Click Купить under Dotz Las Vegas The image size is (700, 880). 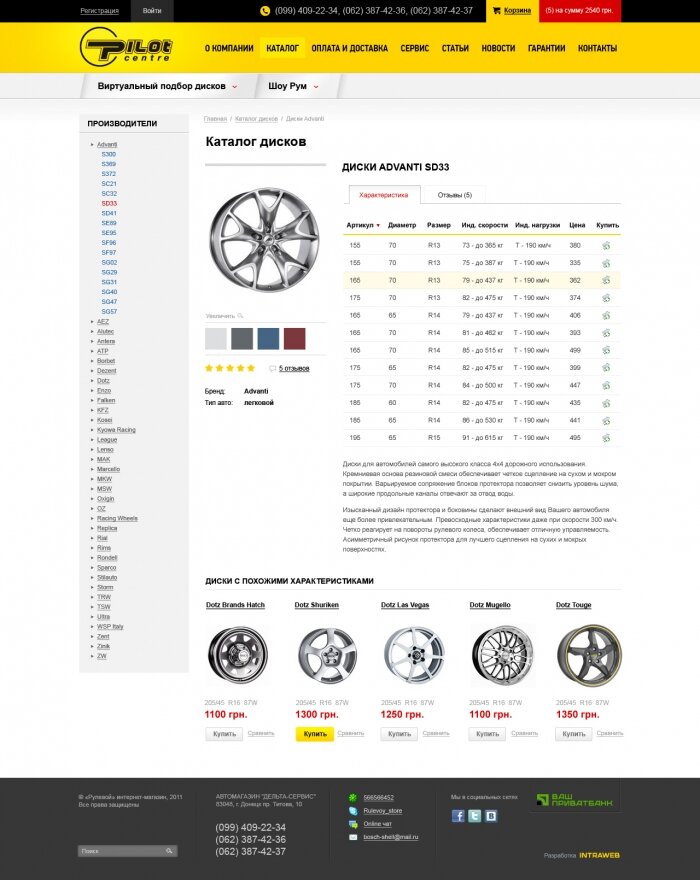399,734
